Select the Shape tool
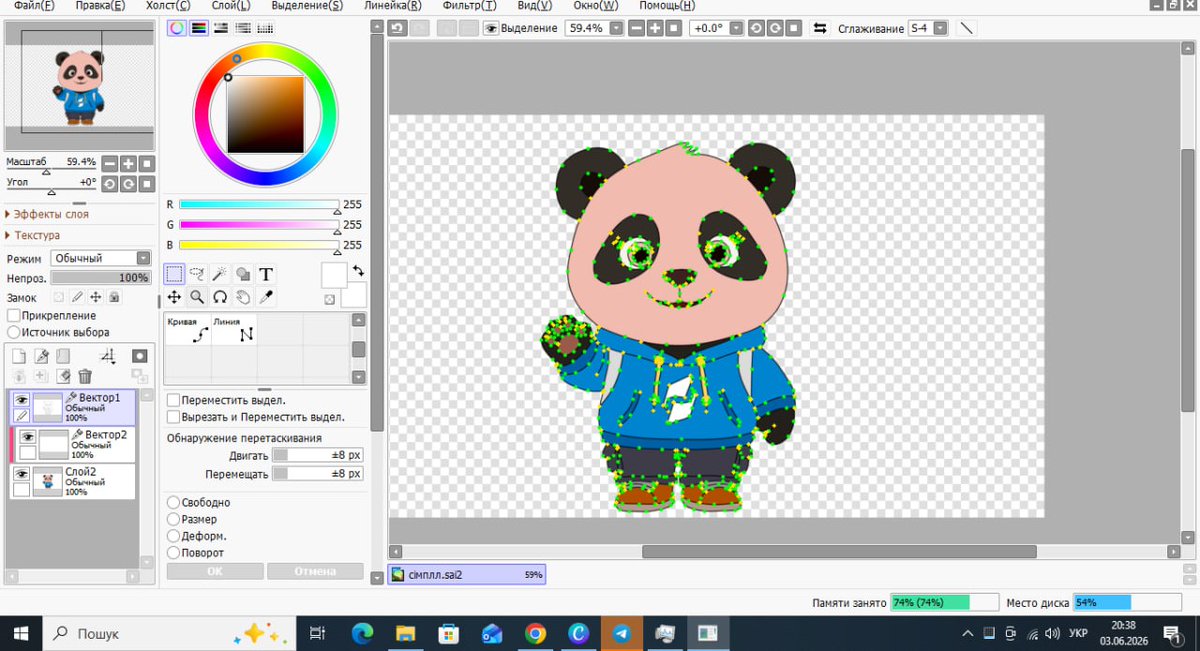 coord(243,274)
